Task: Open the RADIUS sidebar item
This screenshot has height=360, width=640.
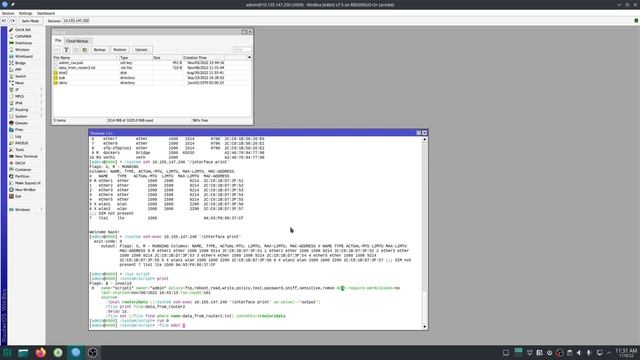Action: click(x=21, y=143)
